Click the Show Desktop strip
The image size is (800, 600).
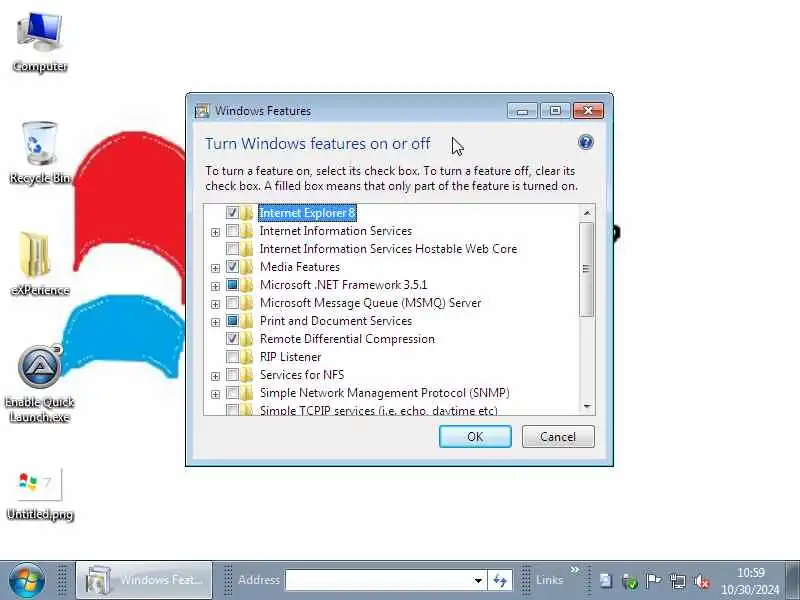(x=792, y=580)
